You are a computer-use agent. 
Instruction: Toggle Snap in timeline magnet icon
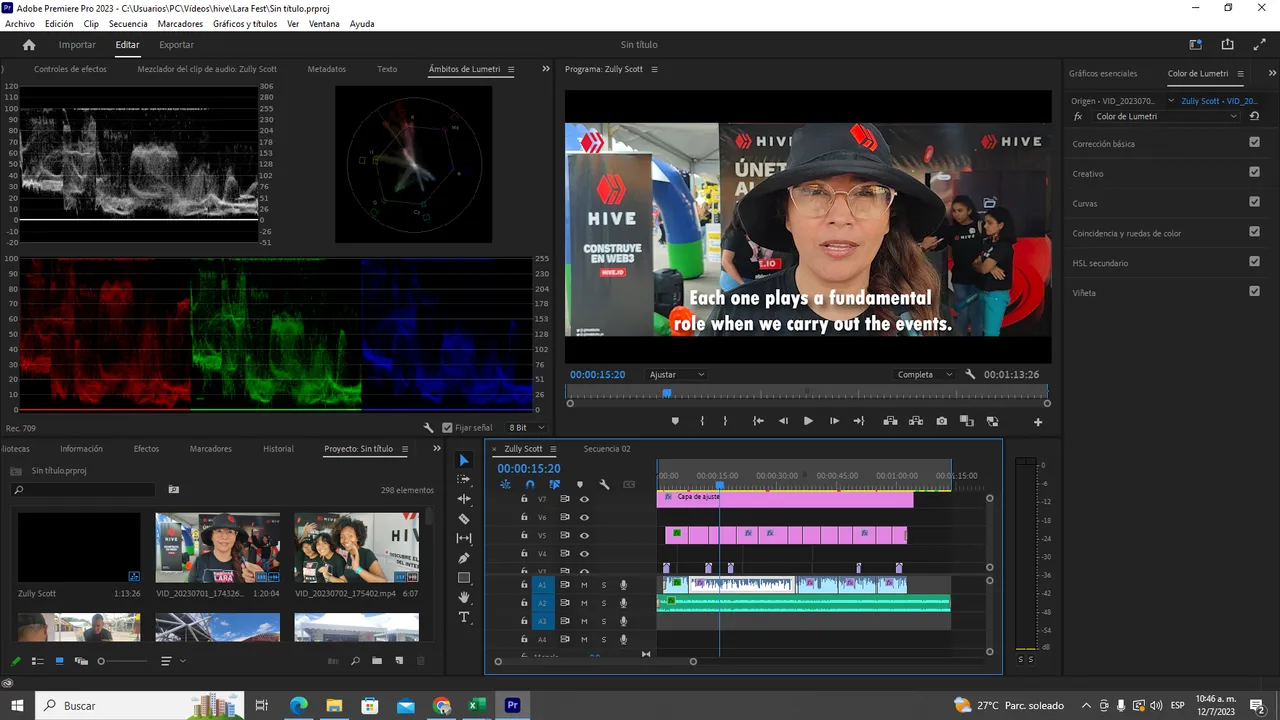pyautogui.click(x=530, y=484)
